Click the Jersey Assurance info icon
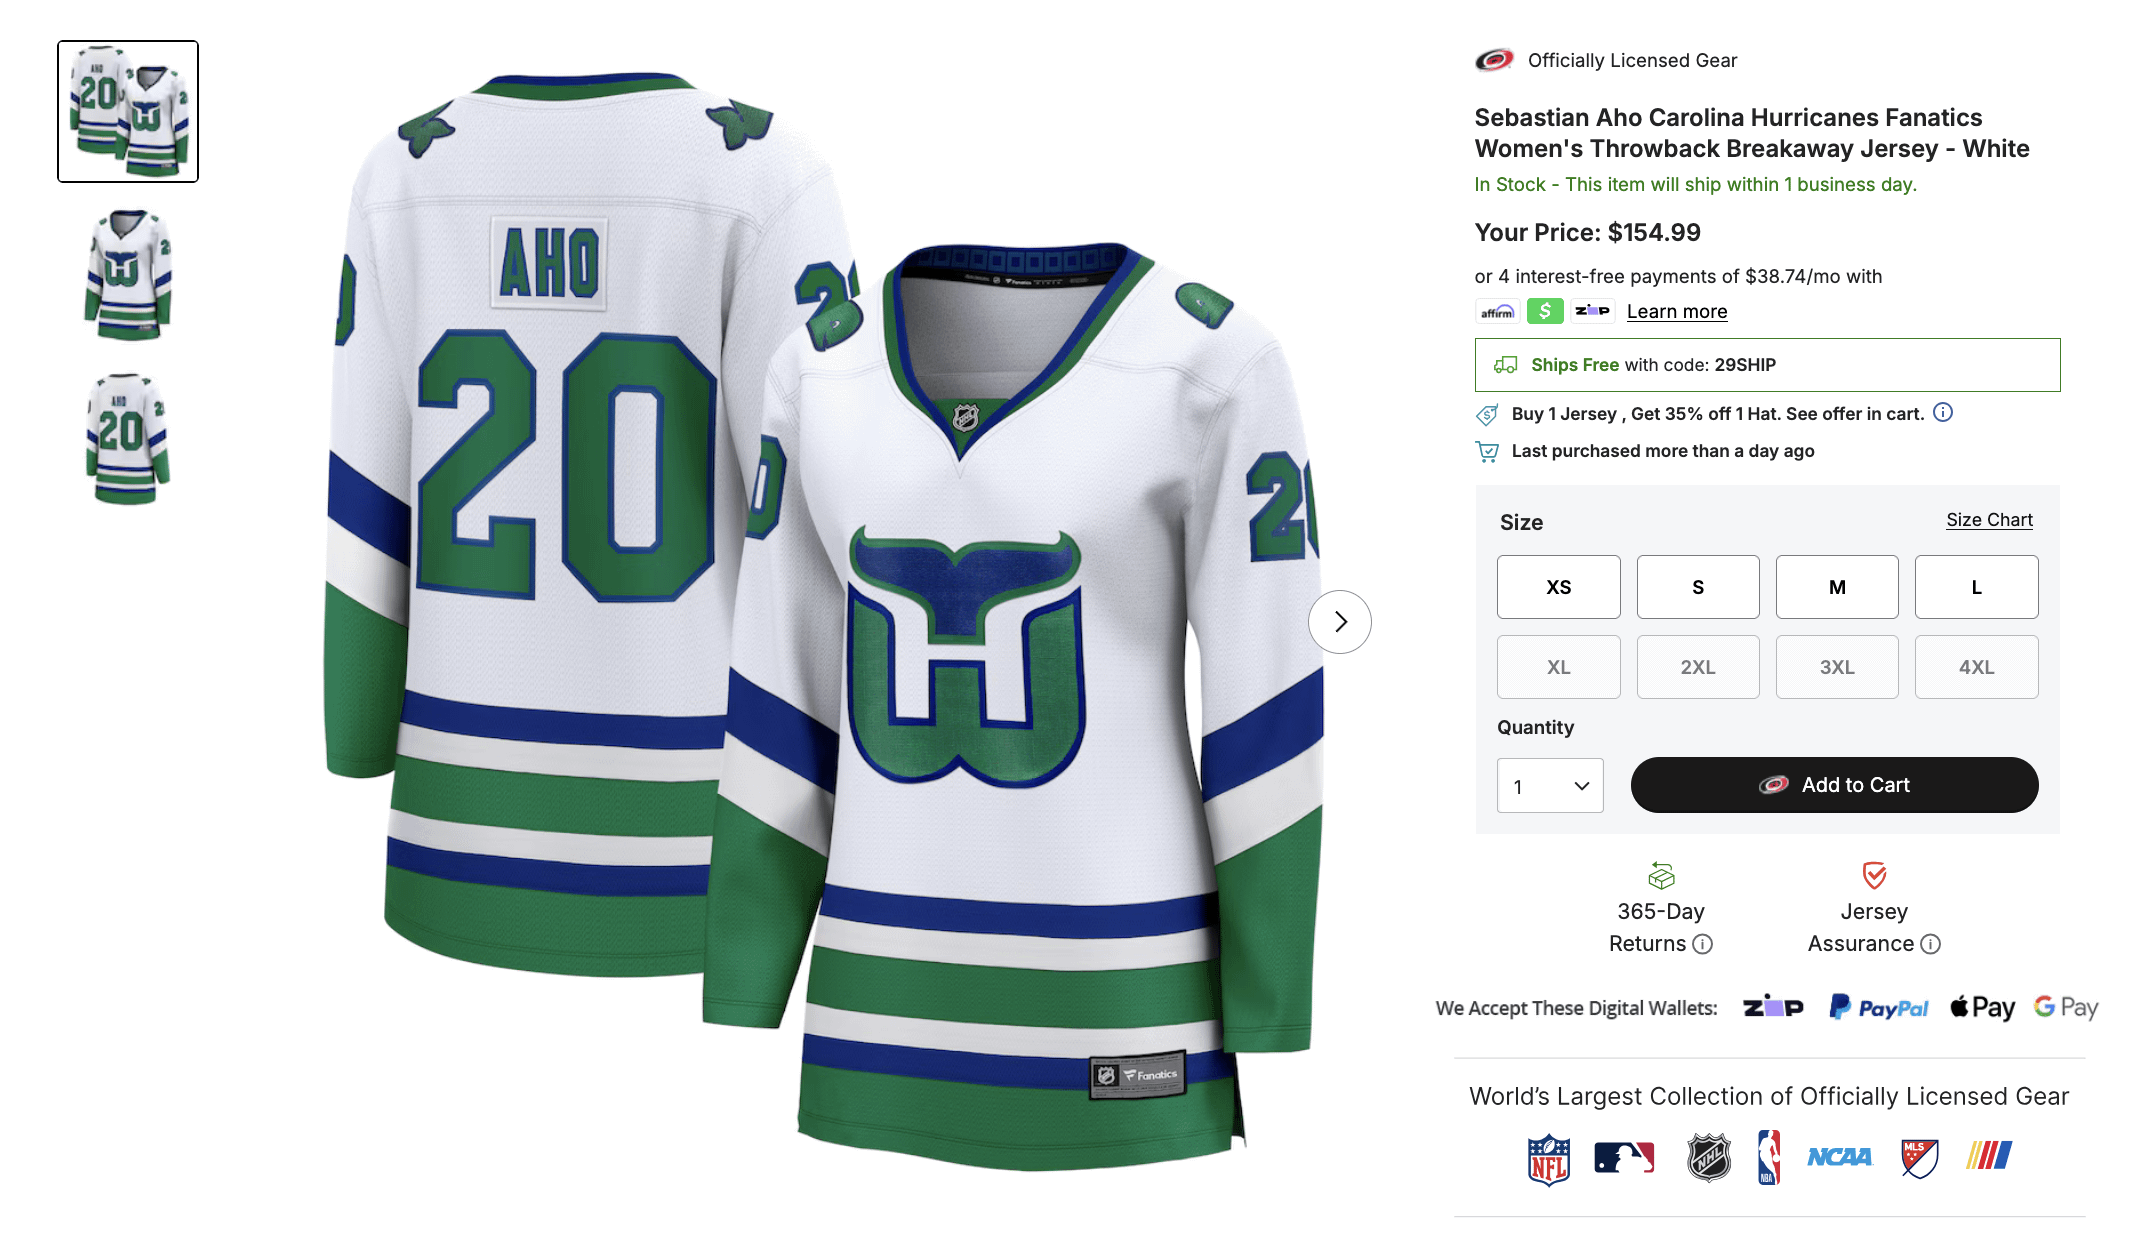The height and width of the screenshot is (1238, 2142). 1931,944
